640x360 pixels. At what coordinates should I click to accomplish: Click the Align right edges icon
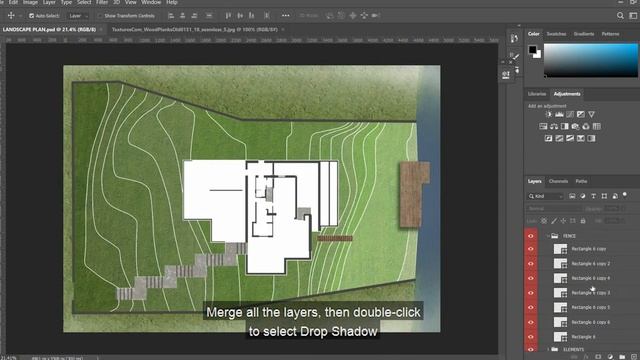pos(194,16)
